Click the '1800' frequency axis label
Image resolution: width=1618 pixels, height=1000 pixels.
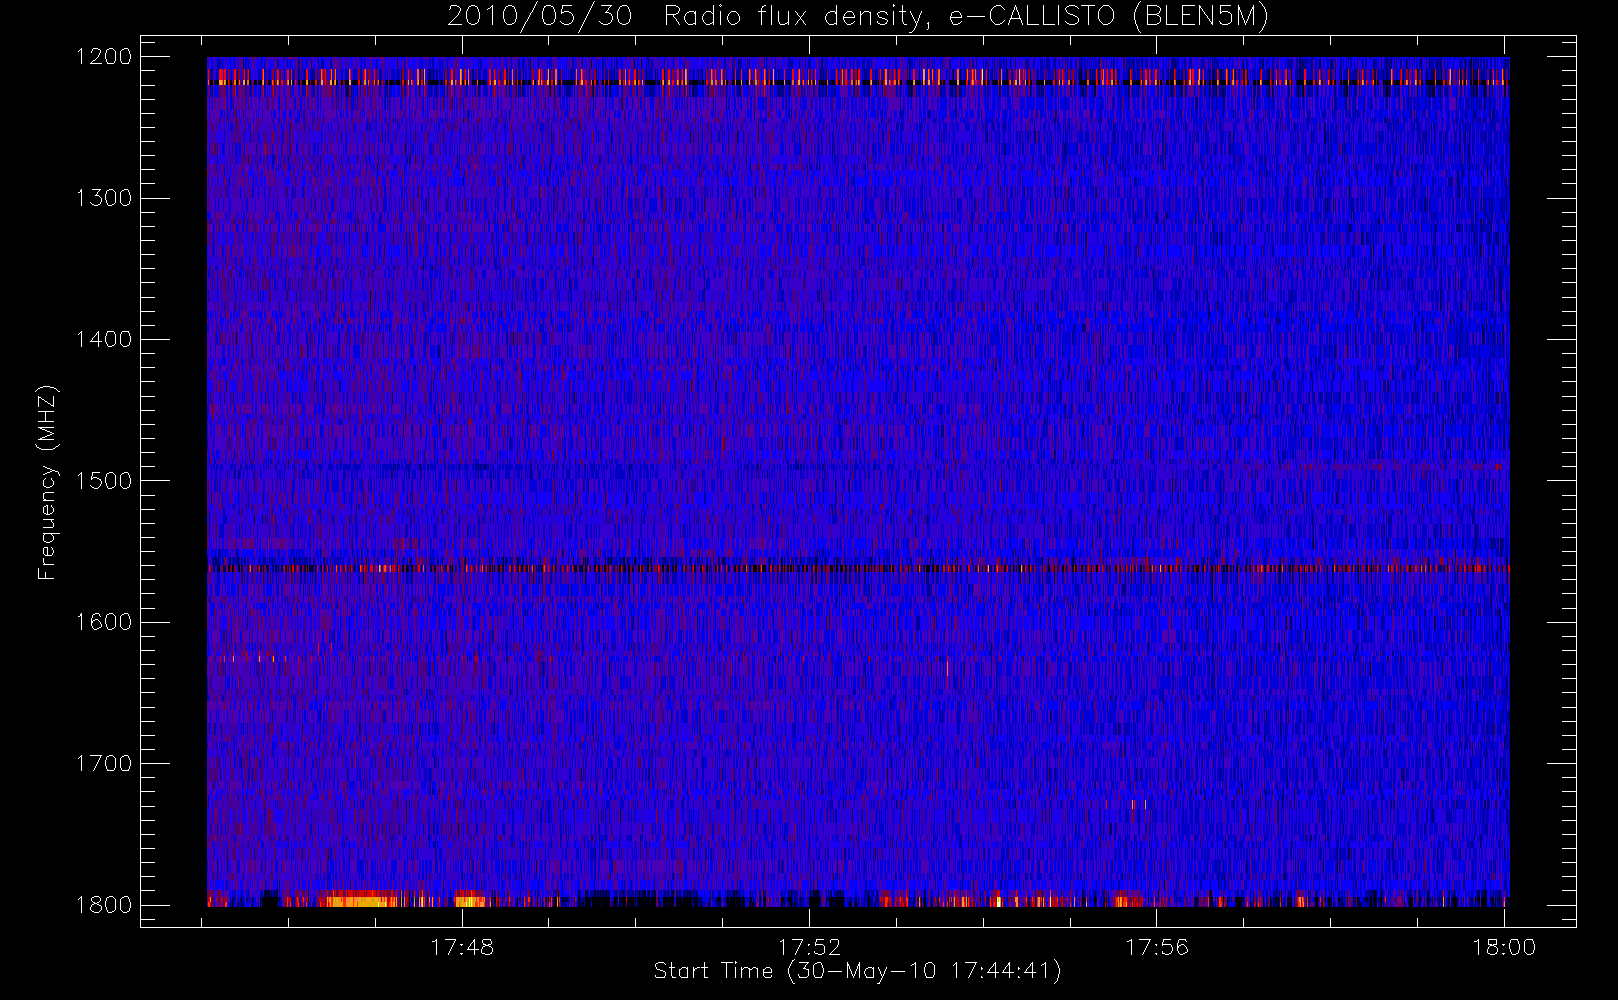click(104, 905)
